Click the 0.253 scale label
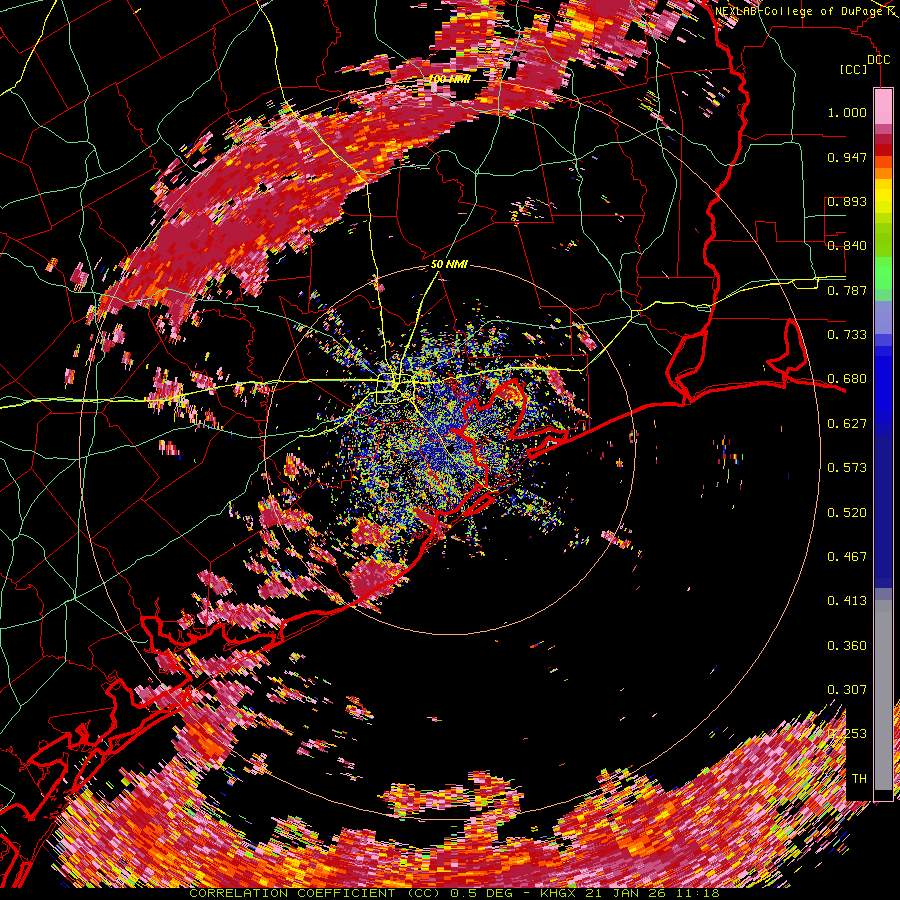This screenshot has width=900, height=900. [x=847, y=734]
